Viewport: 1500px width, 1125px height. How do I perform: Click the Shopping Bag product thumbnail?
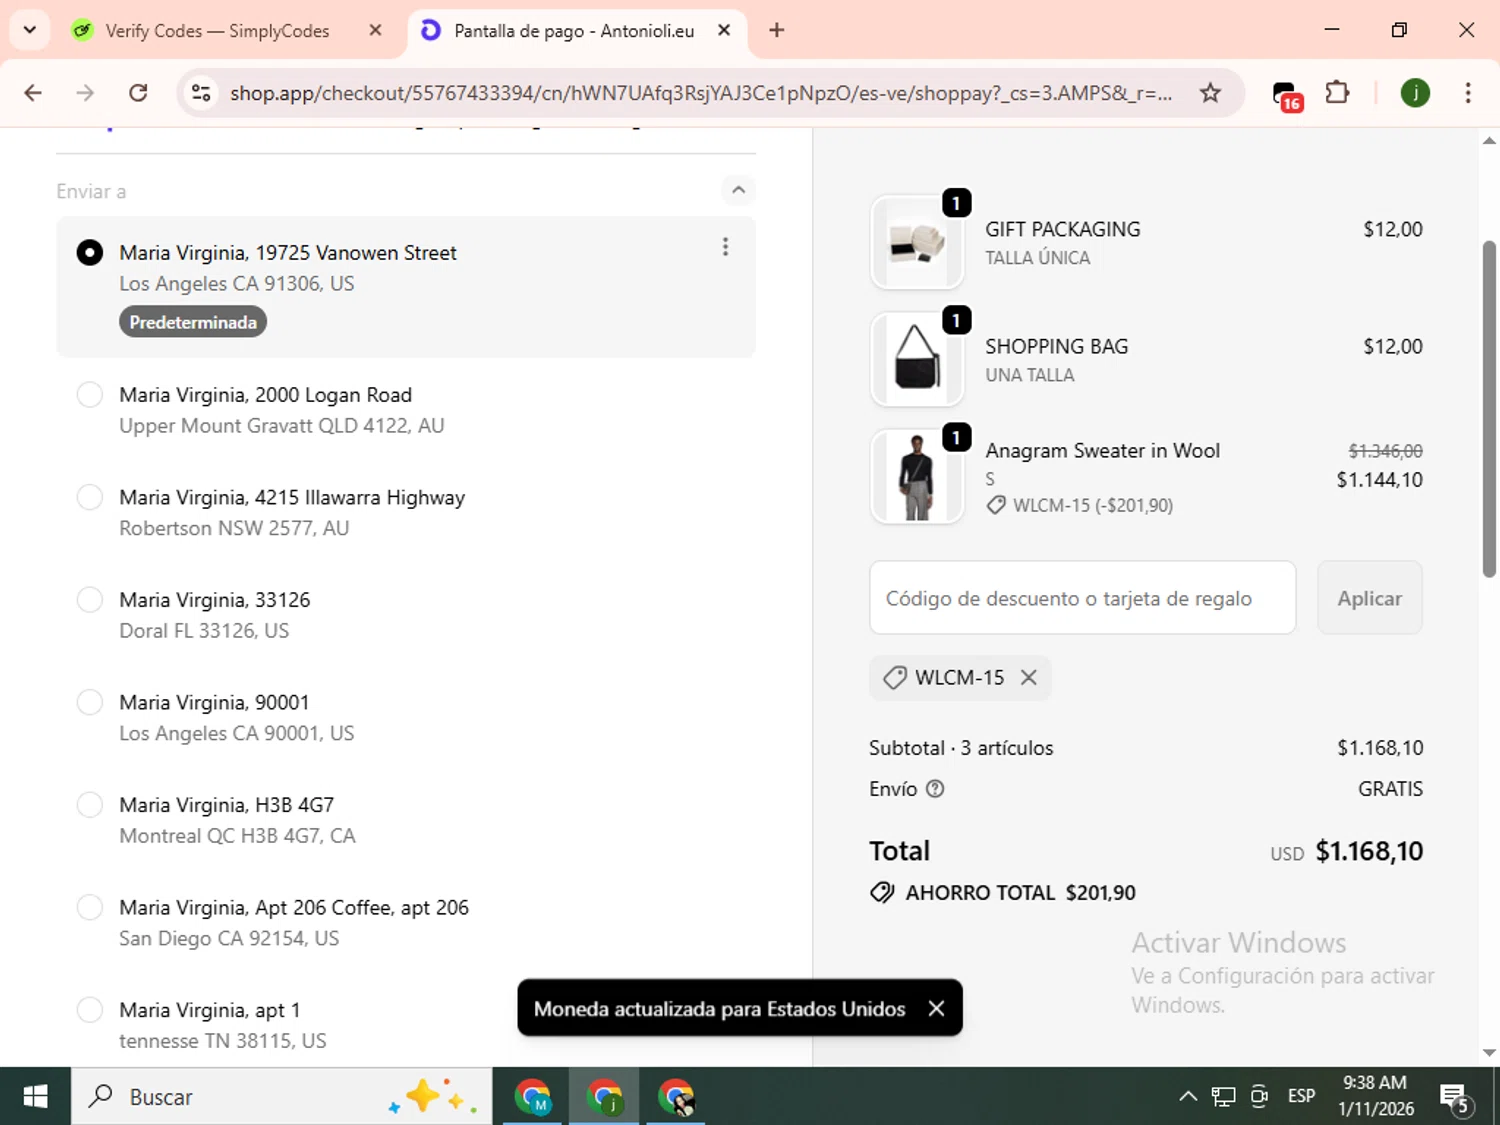tap(917, 359)
